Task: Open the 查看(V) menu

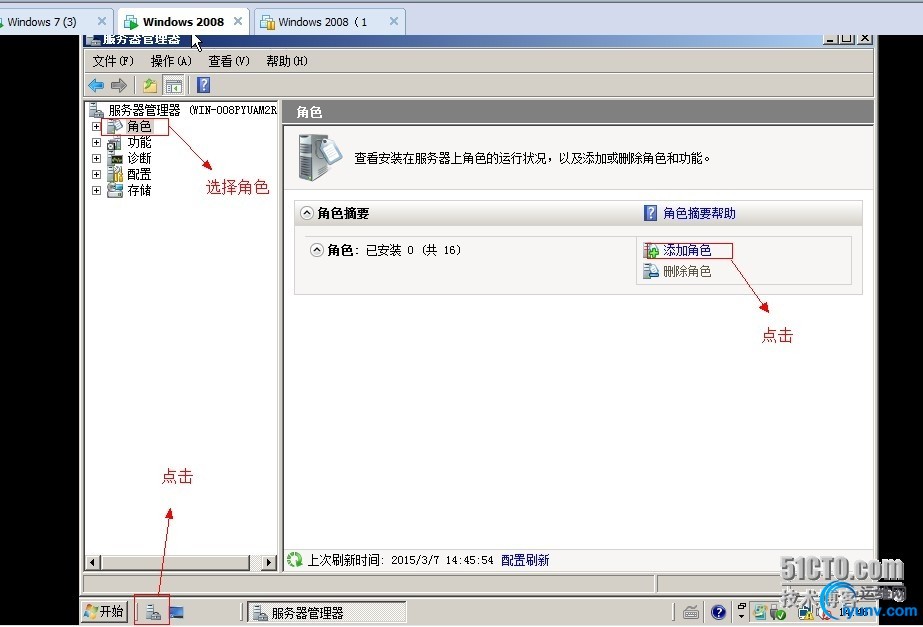Action: 229,61
